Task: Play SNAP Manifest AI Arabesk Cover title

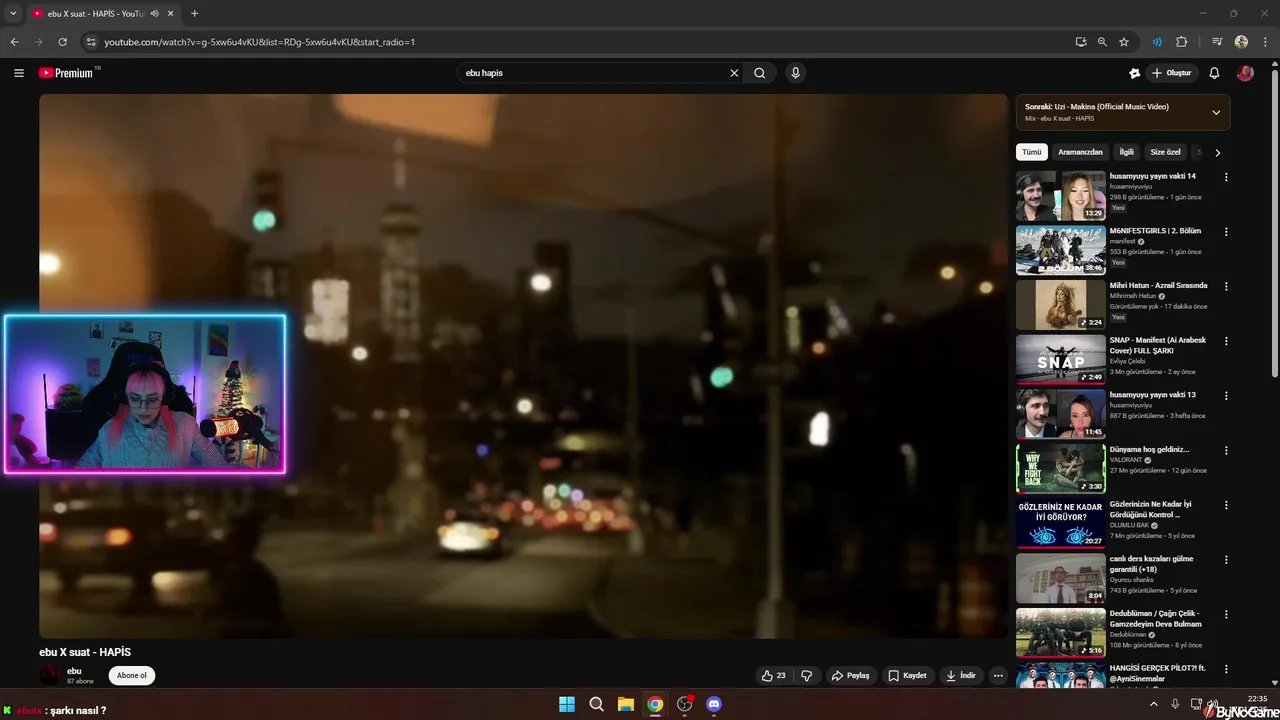Action: click(1158, 345)
